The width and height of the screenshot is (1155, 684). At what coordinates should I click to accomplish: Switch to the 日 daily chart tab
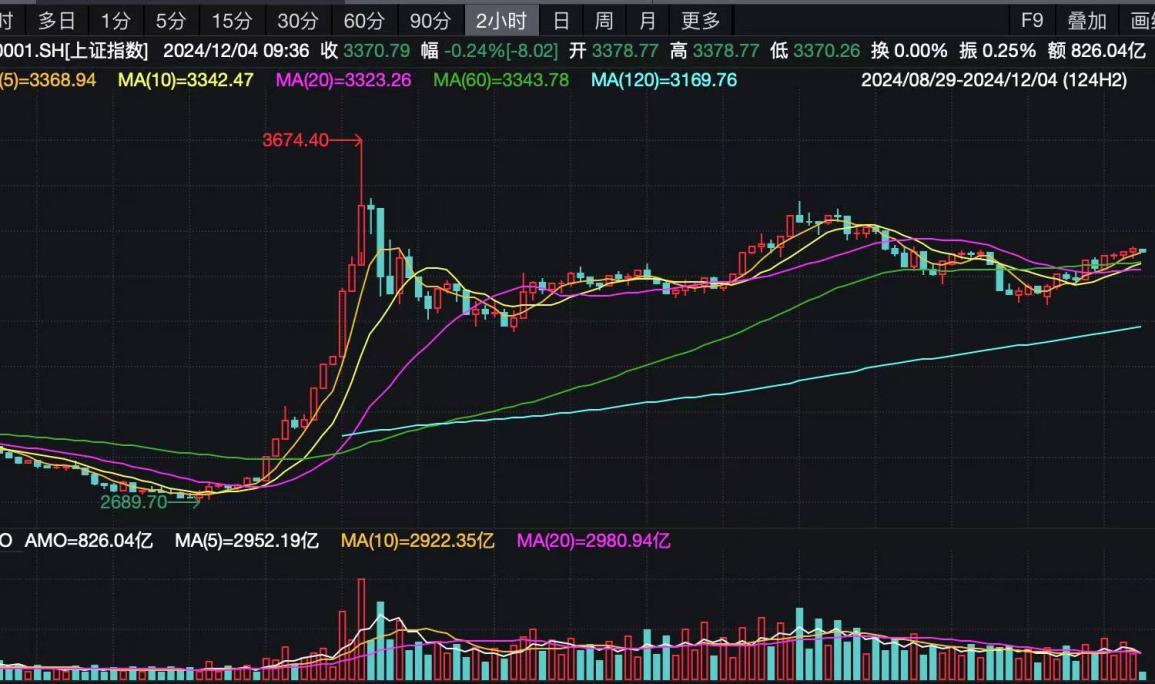(561, 21)
